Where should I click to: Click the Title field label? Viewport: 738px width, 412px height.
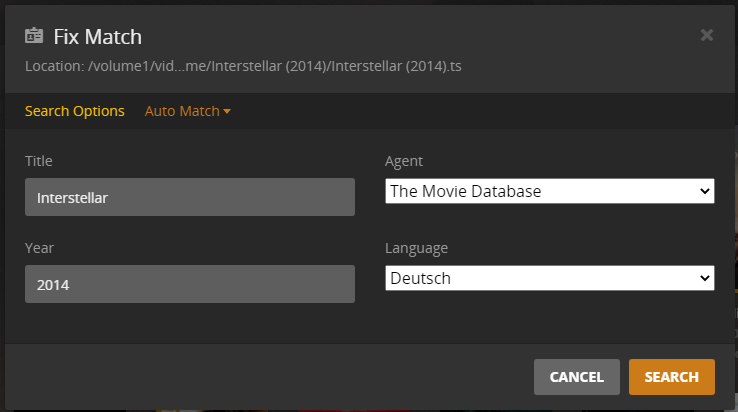39,160
